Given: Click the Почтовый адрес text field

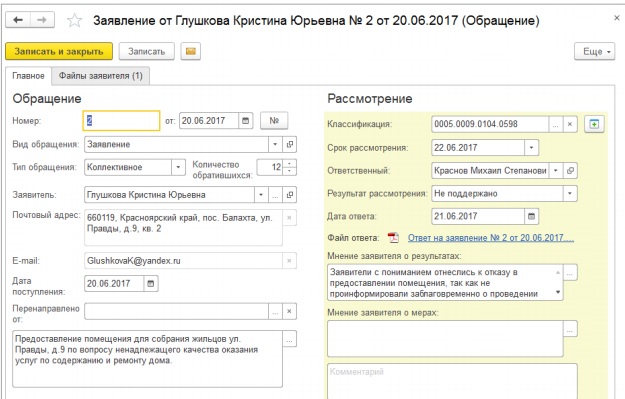Looking at the screenshot, I should coord(183,228).
